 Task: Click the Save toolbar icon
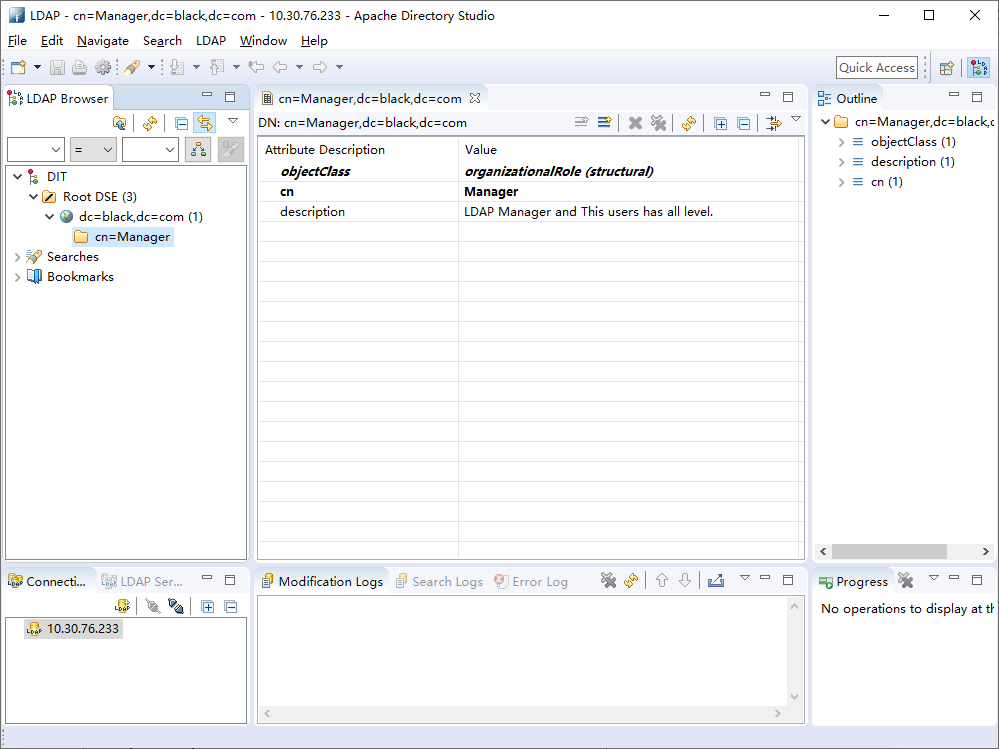click(57, 67)
